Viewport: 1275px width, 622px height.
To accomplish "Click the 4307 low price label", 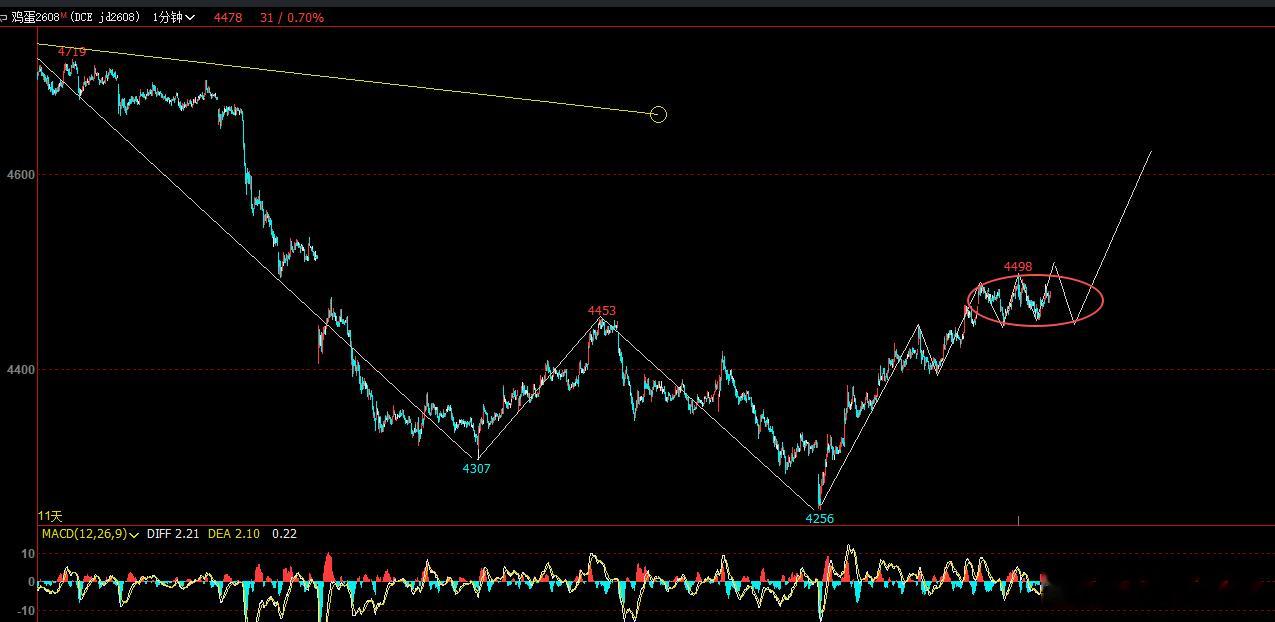I will (477, 468).
